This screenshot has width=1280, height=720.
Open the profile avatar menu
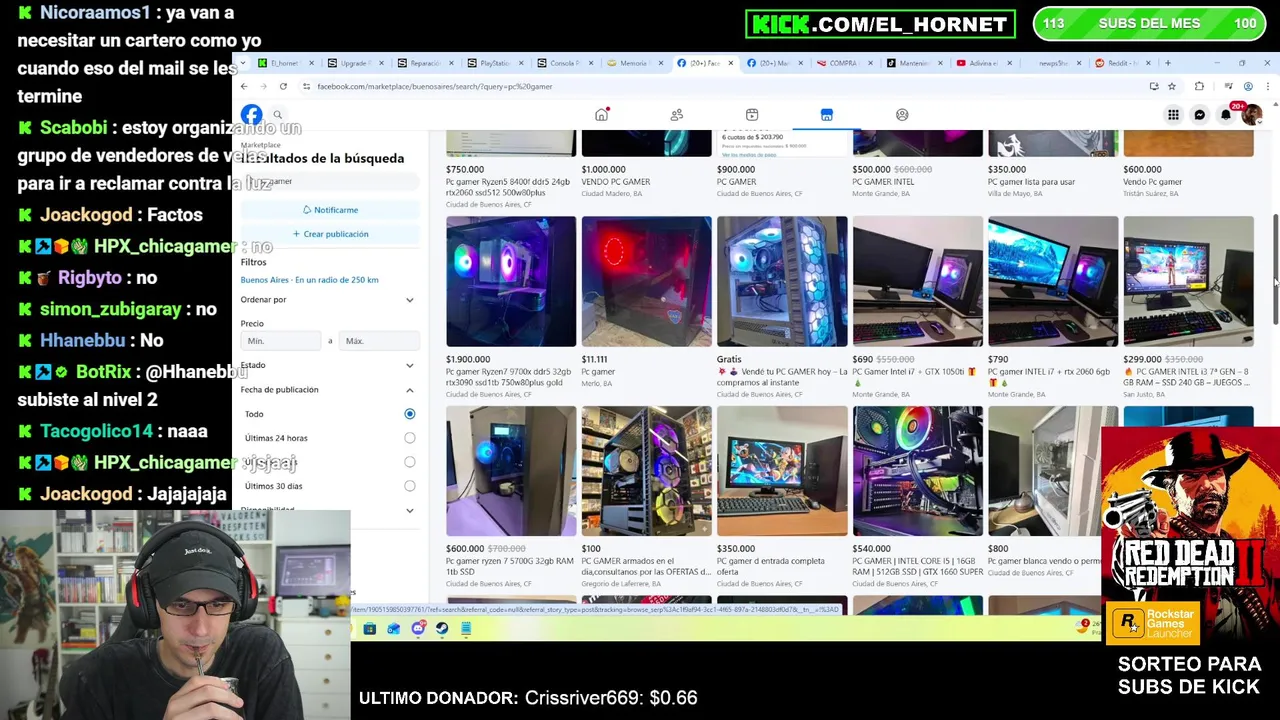1251,115
